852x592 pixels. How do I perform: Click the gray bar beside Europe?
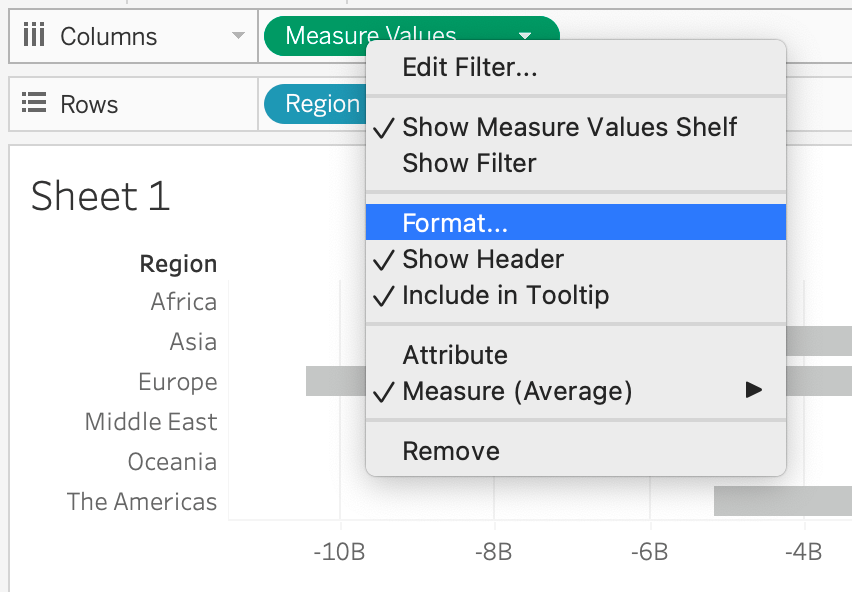point(330,381)
